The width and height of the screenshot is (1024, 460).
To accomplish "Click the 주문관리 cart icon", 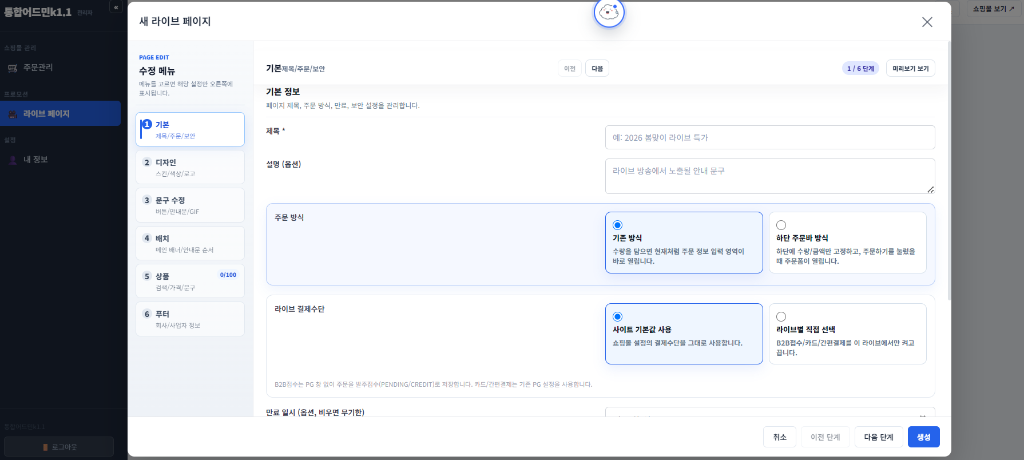I will (12, 67).
